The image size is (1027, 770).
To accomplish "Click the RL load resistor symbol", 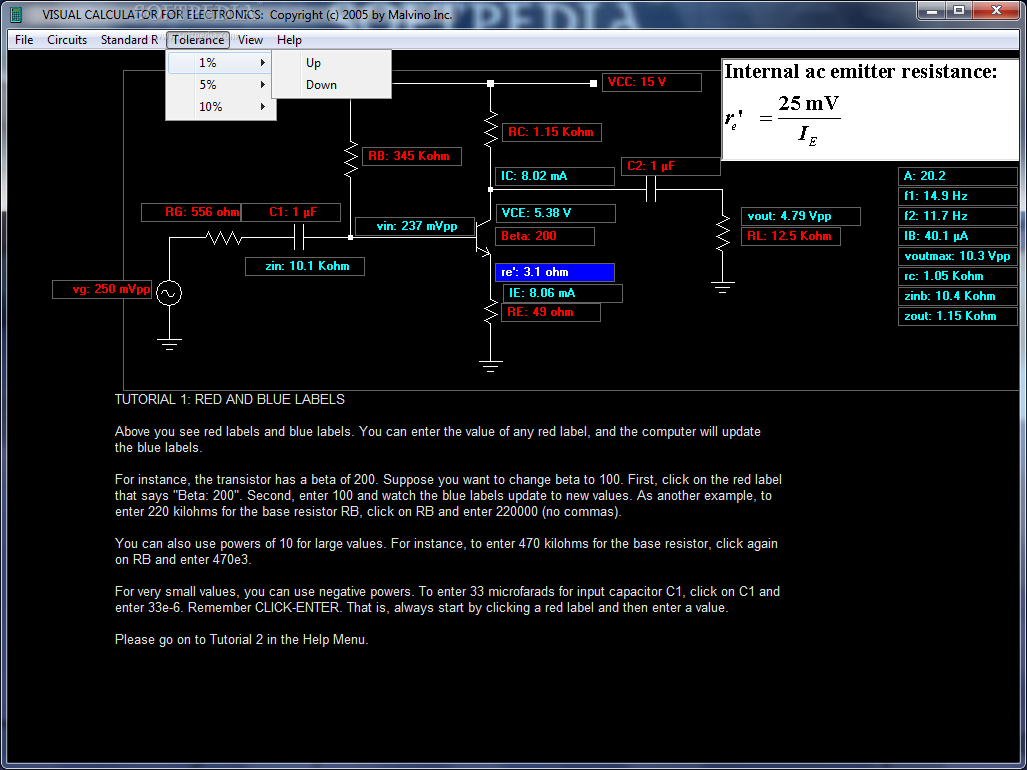I will tap(722, 233).
